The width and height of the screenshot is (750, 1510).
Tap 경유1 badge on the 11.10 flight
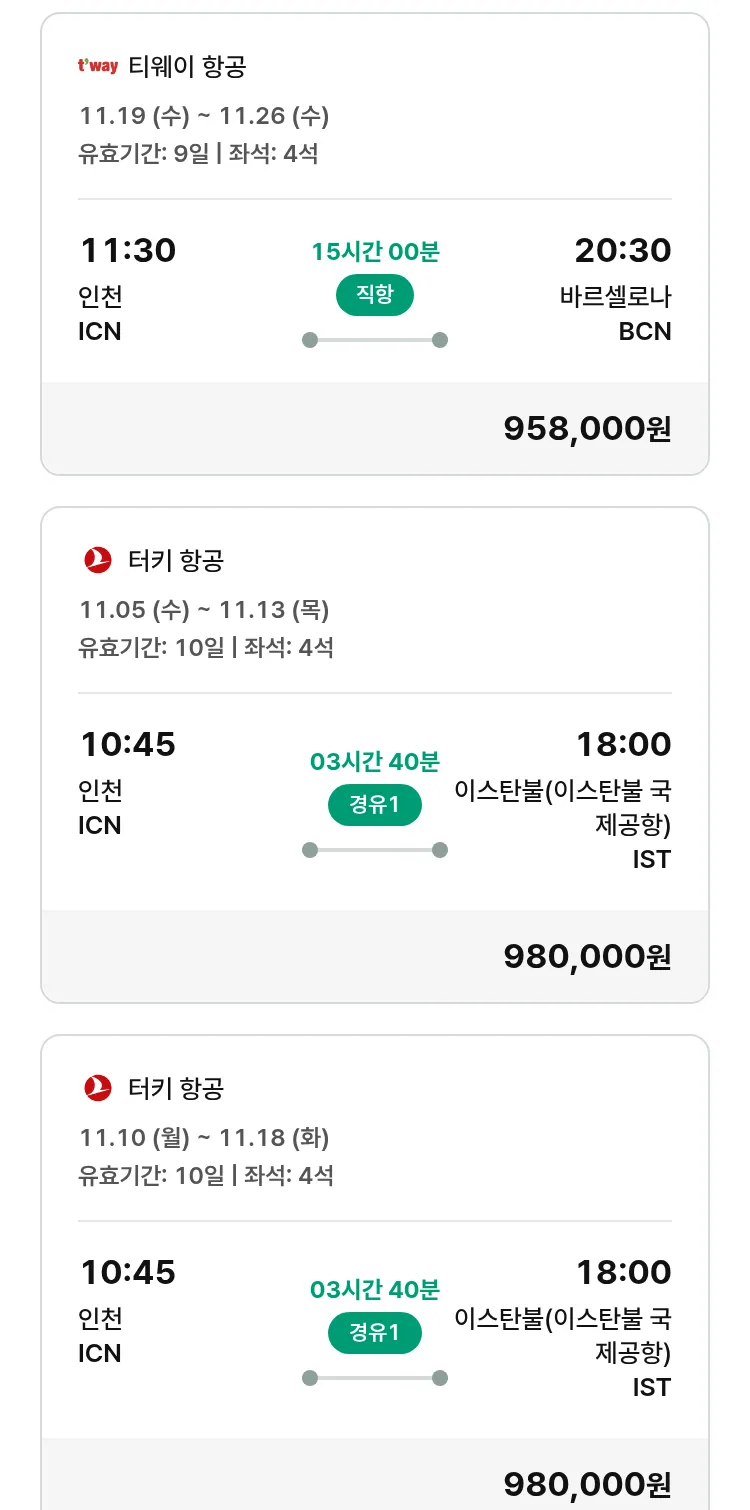[375, 1333]
